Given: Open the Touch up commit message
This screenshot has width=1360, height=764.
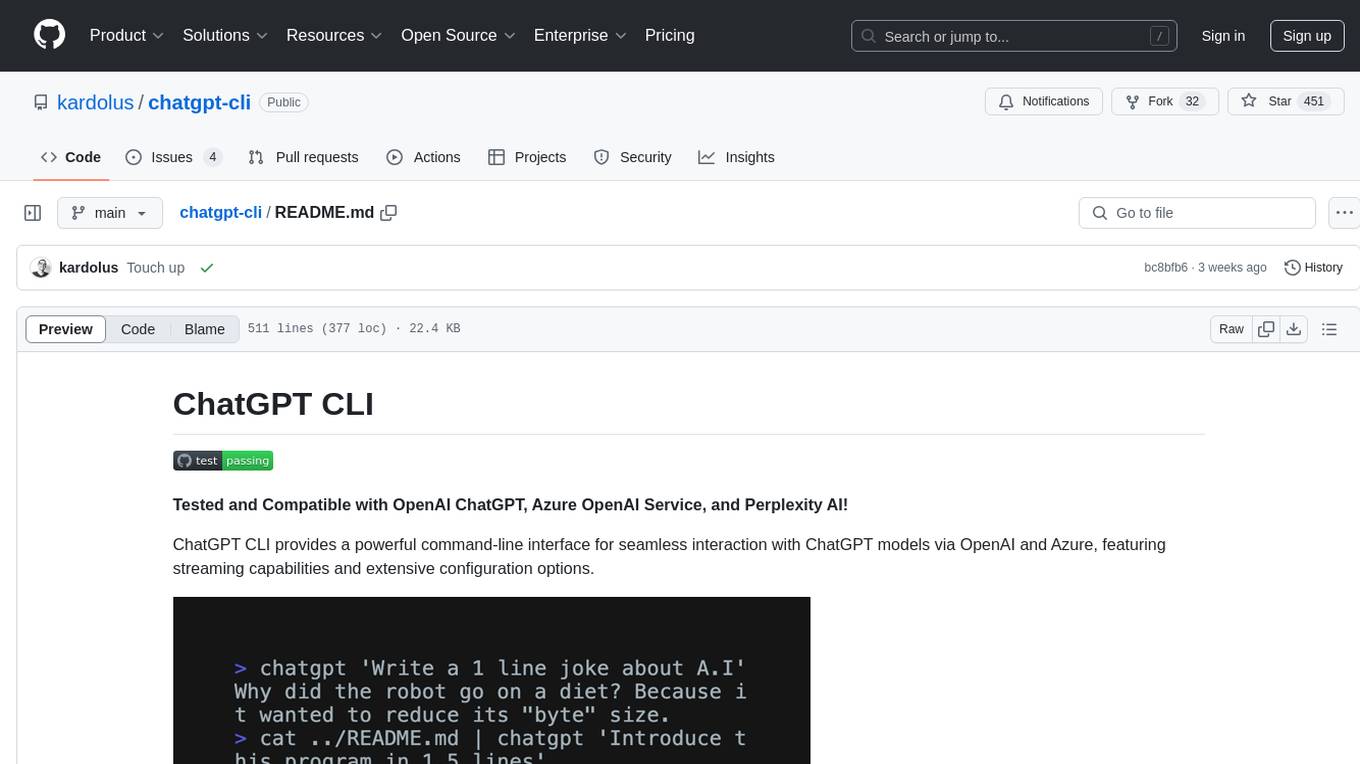Looking at the screenshot, I should pos(155,268).
